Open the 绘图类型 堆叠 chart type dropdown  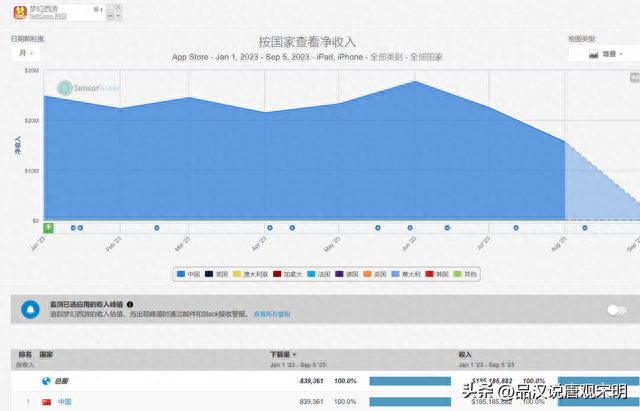pyautogui.click(x=605, y=54)
